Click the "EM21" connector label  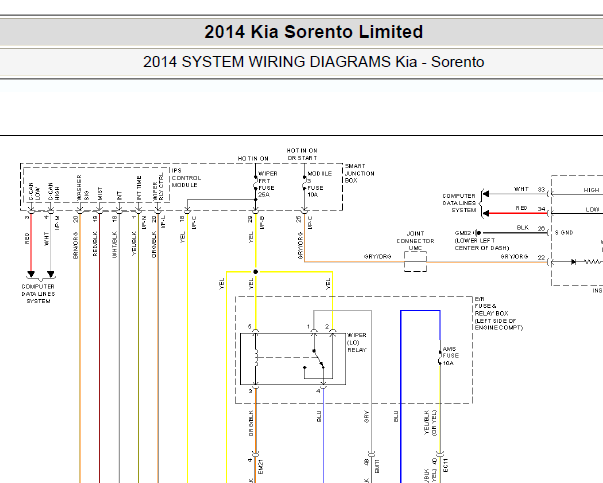pyautogui.click(x=261, y=467)
